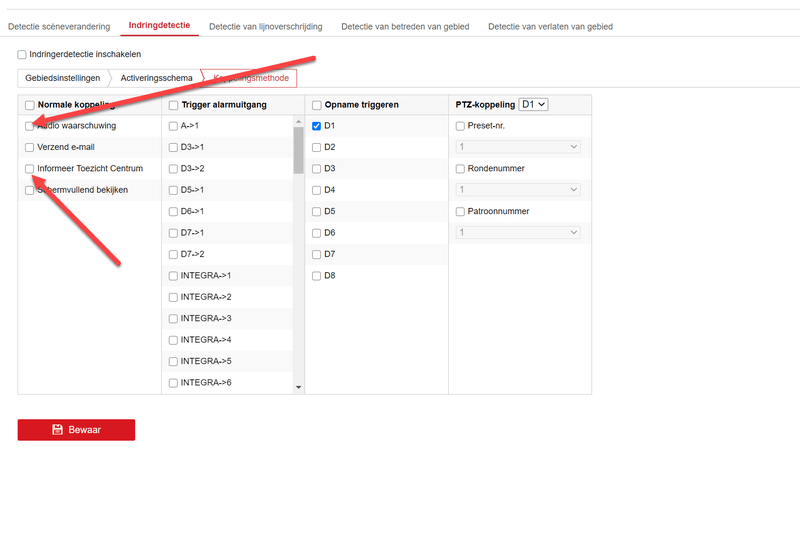Click the Bewaar save button
800x533 pixels.
76,429
